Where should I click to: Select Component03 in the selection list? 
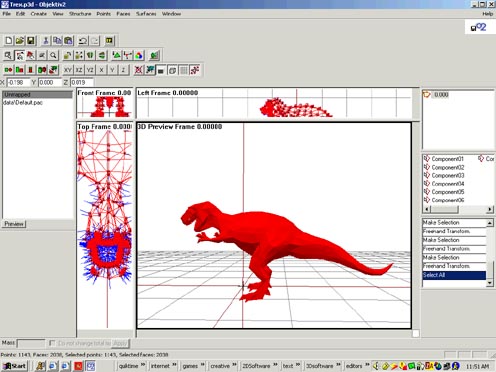point(448,175)
